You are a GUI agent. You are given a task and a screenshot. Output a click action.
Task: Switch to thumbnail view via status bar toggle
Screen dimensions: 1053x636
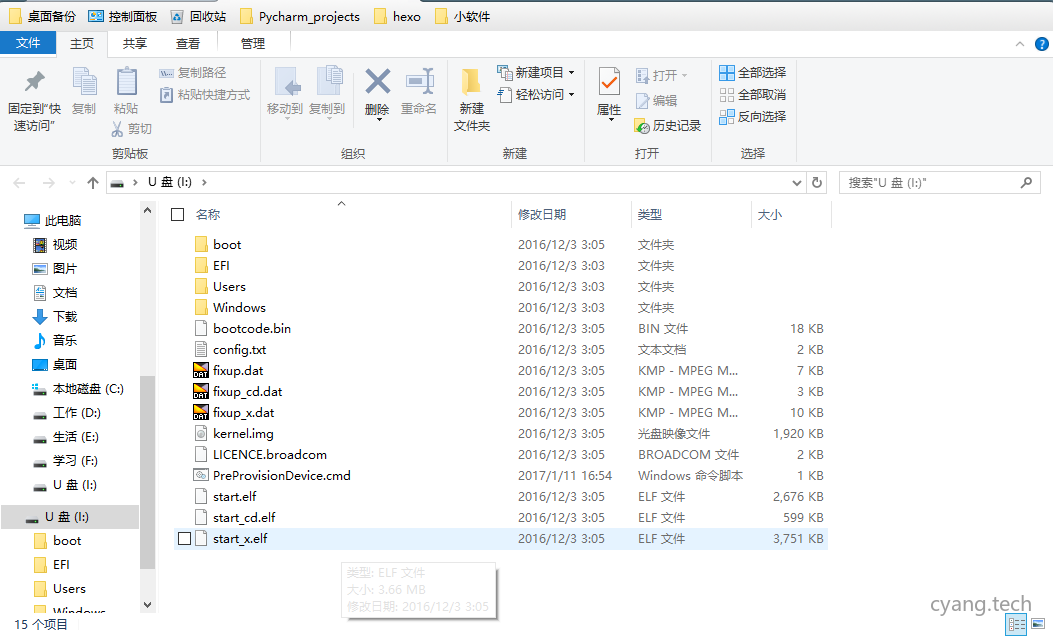[1038, 623]
